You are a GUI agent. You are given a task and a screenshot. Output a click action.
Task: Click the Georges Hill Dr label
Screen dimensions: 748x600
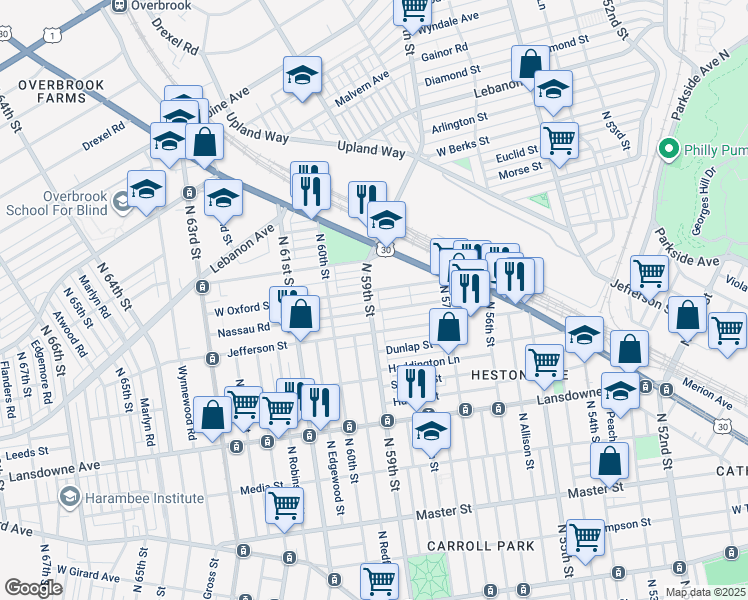tap(703, 201)
